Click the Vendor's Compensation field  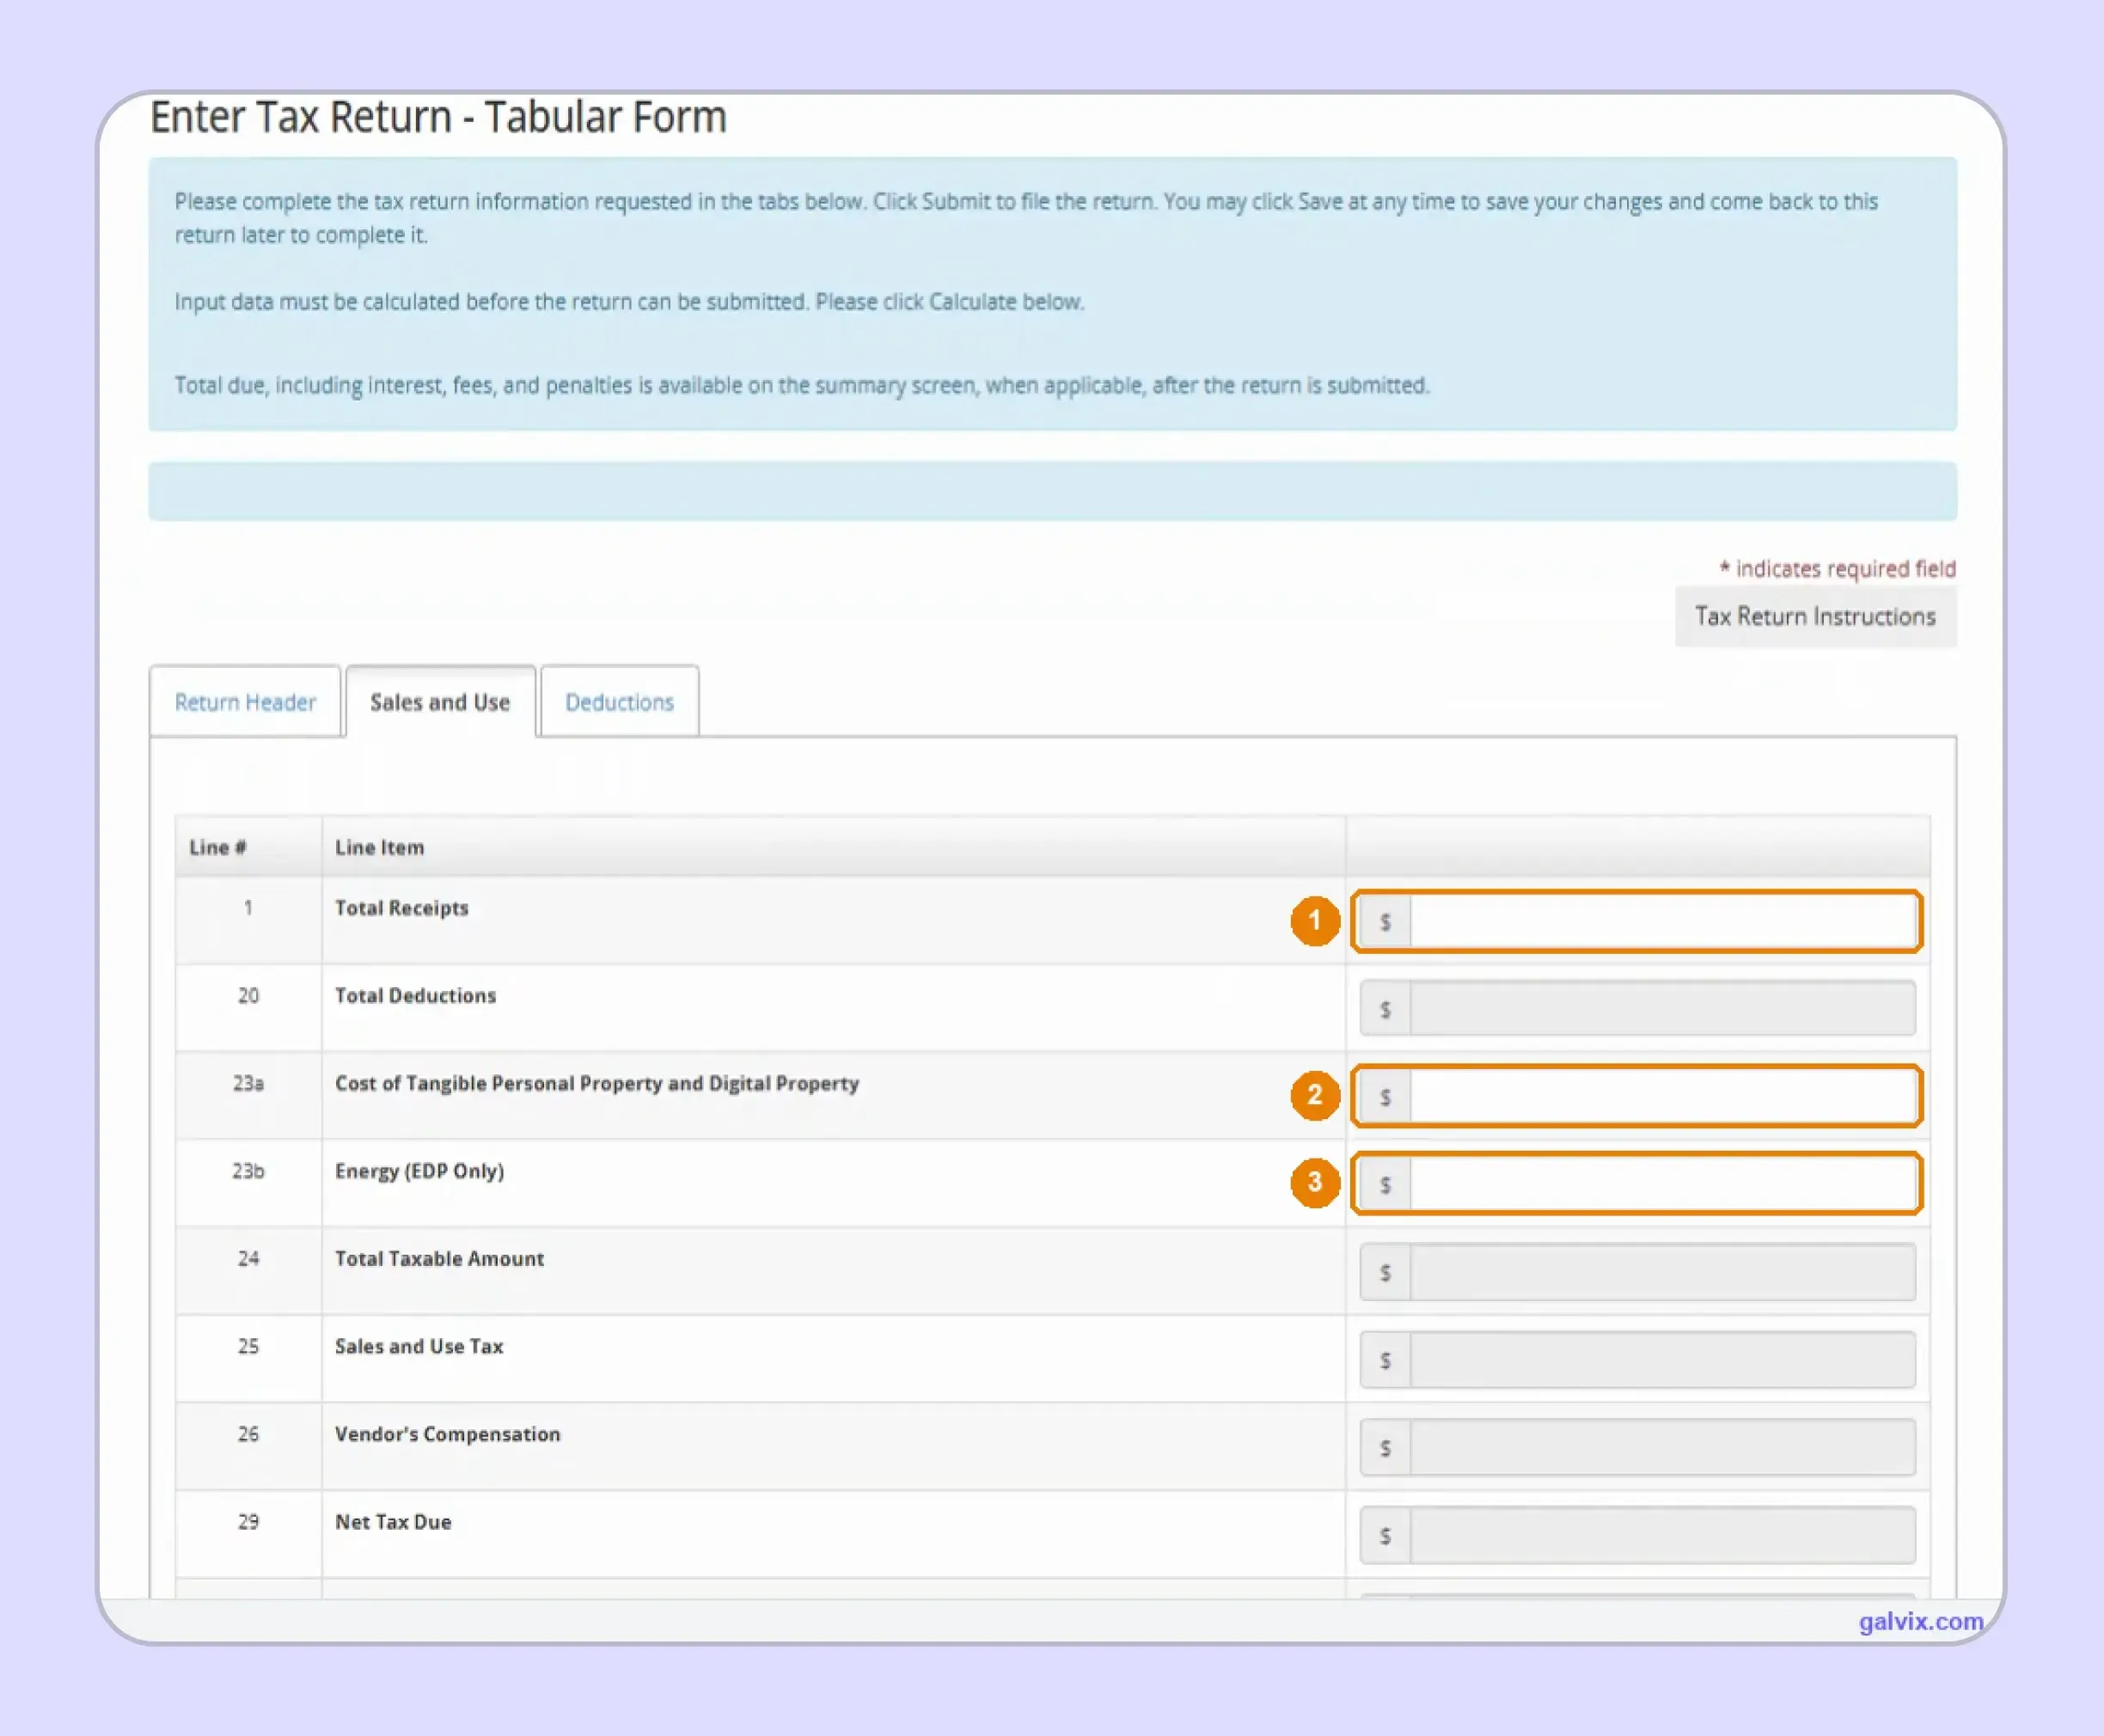pos(1663,1447)
